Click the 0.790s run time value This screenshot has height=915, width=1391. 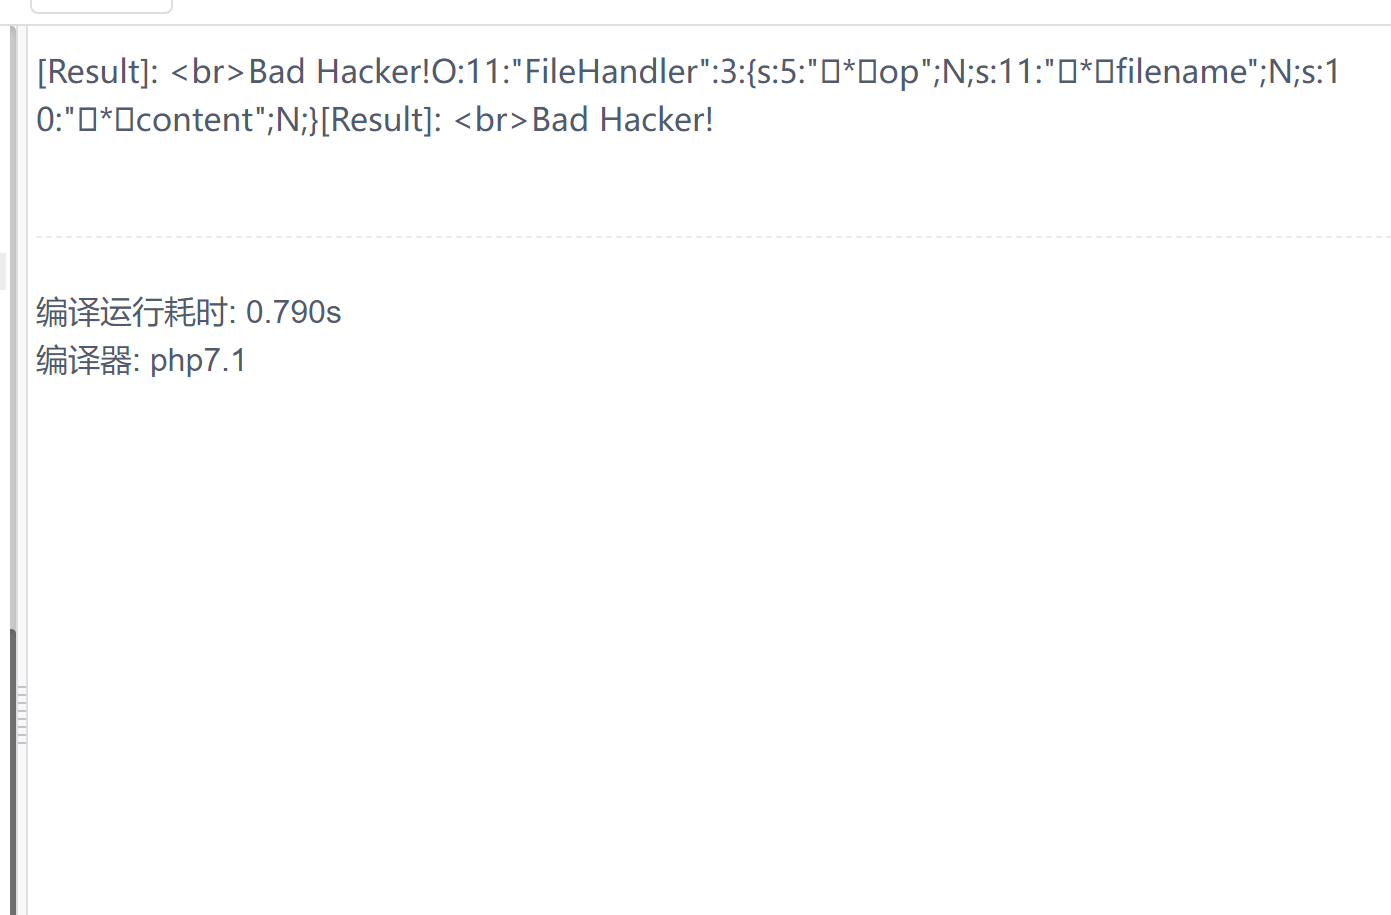294,312
